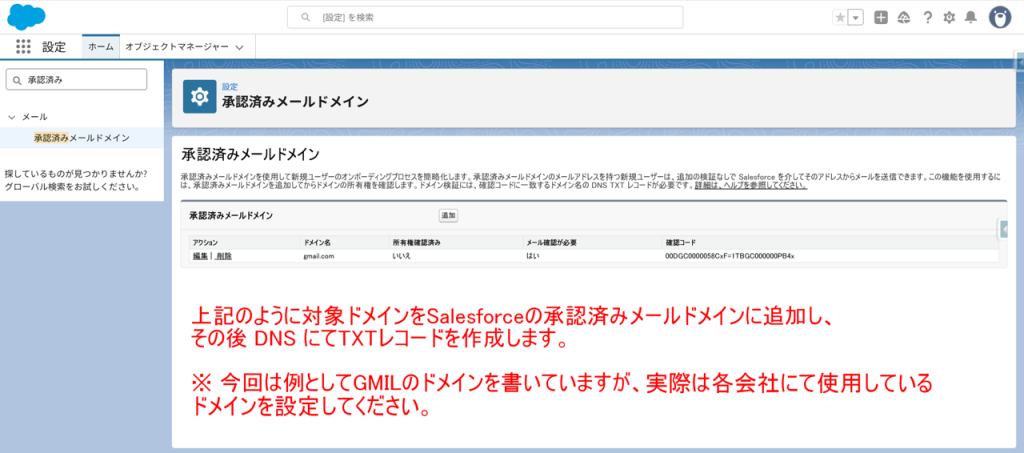Expand the side panel arrow at right edge of table
This screenshot has width=1024, height=453.
(1003, 230)
